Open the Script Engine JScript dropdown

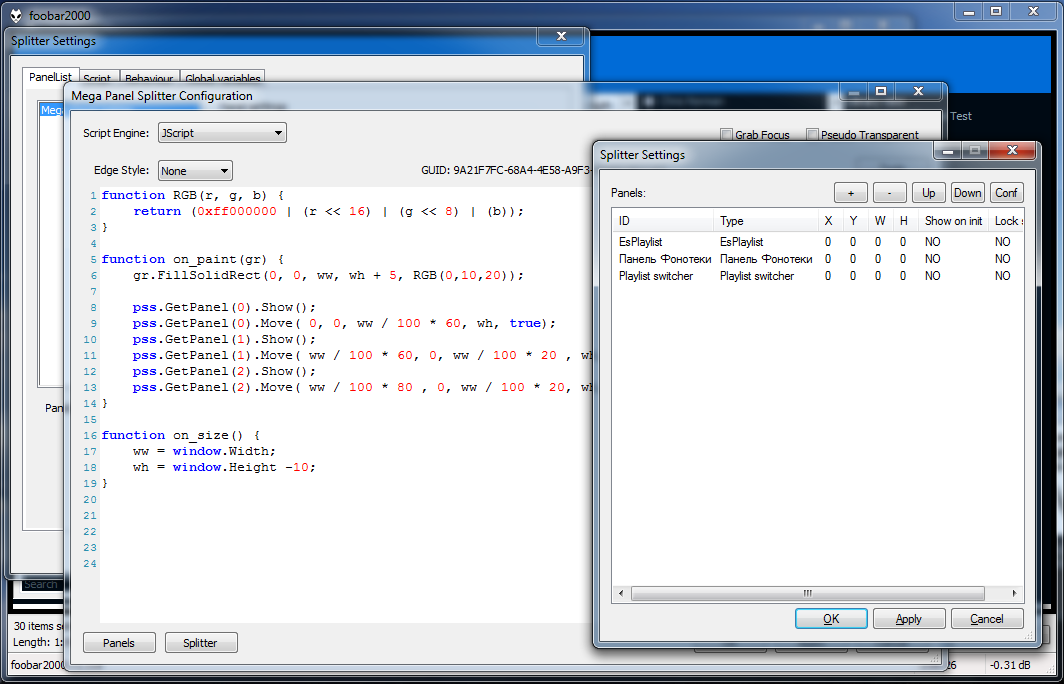(x=222, y=133)
